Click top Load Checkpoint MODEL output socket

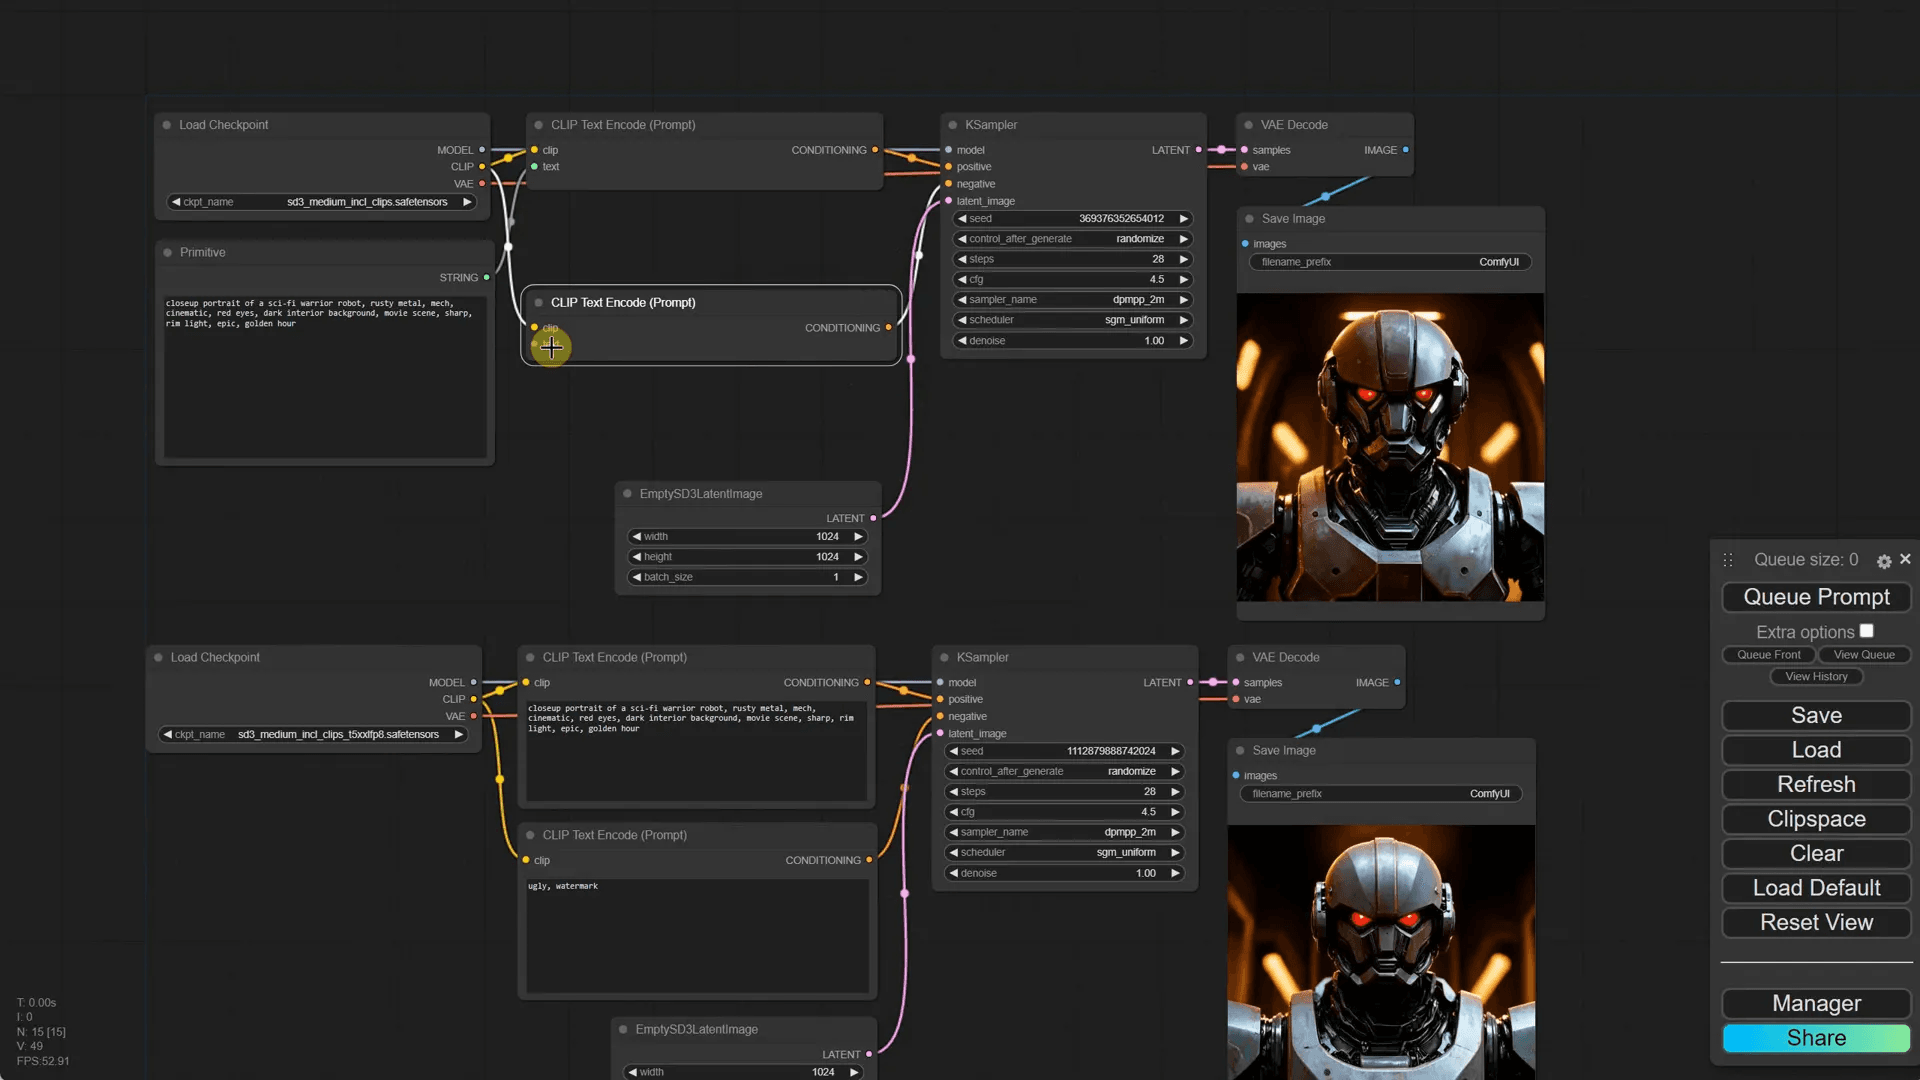[x=482, y=150]
